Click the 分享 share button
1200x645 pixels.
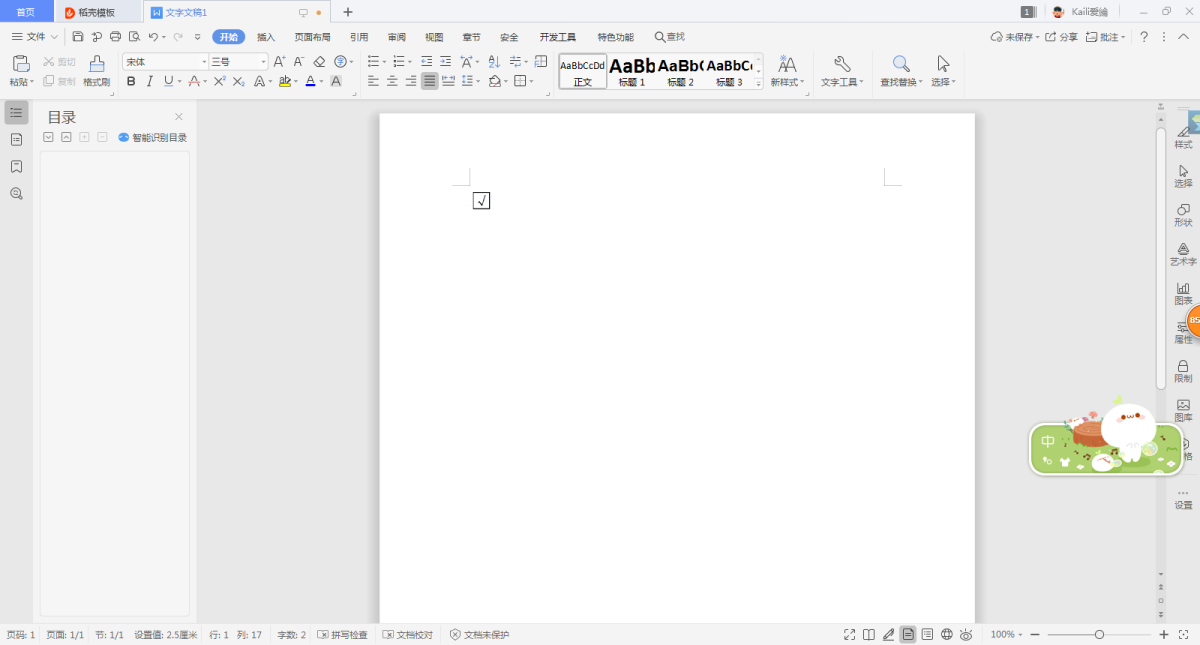click(1061, 37)
